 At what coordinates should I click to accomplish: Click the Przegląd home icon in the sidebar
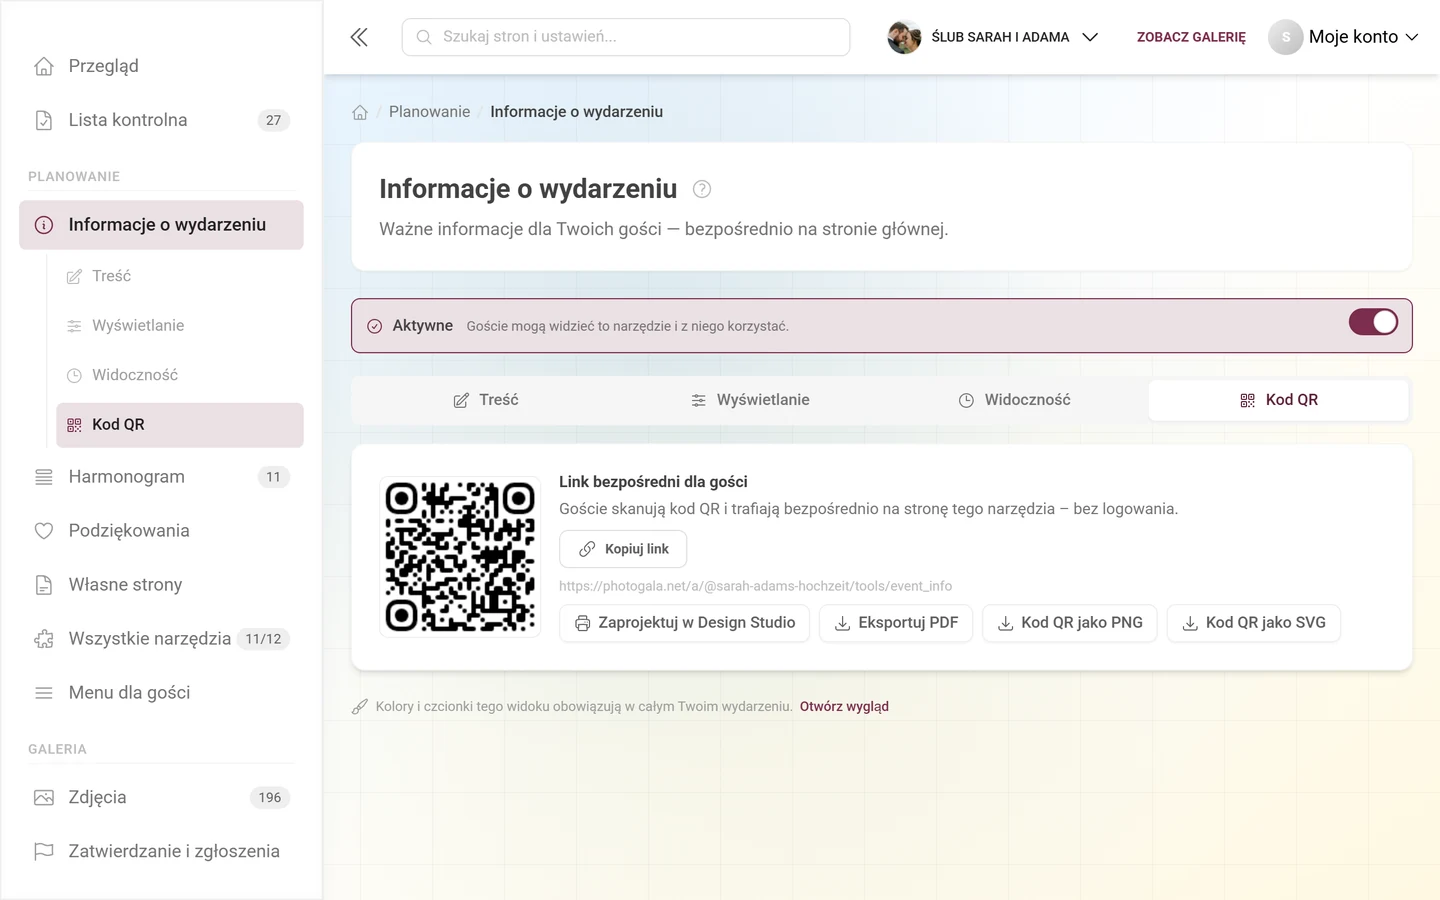(x=44, y=66)
